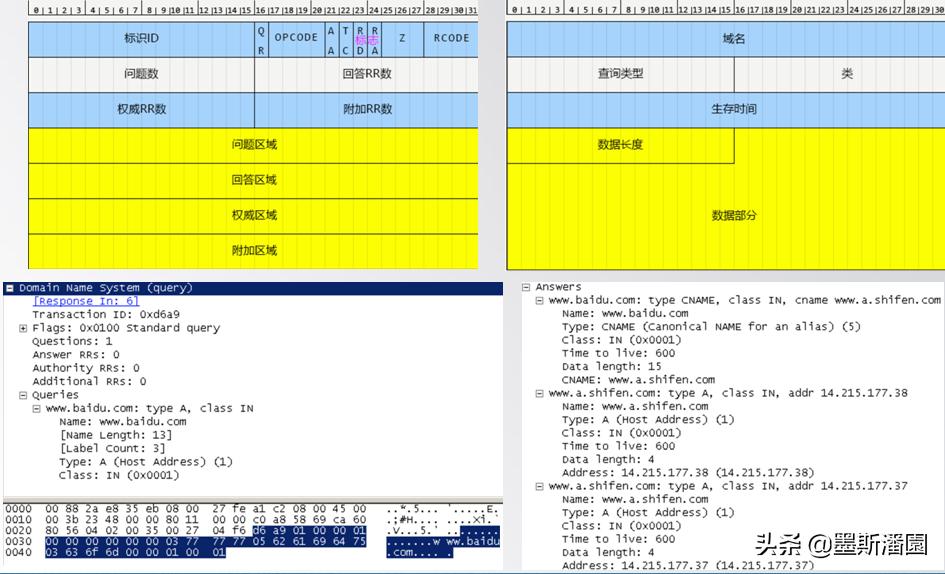Screen dimensions: 945x574
Task: Click the OPCODE field in header diagram
Action: click(297, 39)
